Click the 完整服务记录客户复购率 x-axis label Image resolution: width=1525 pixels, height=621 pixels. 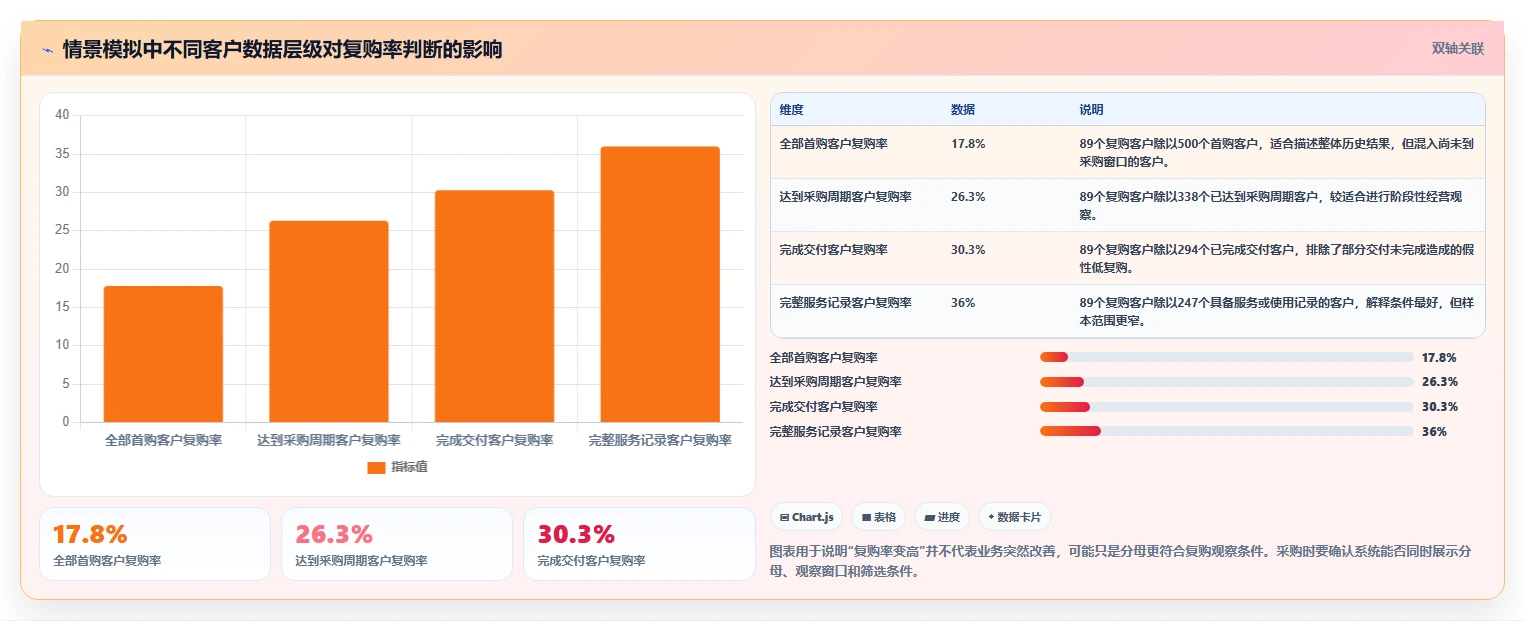(660, 440)
